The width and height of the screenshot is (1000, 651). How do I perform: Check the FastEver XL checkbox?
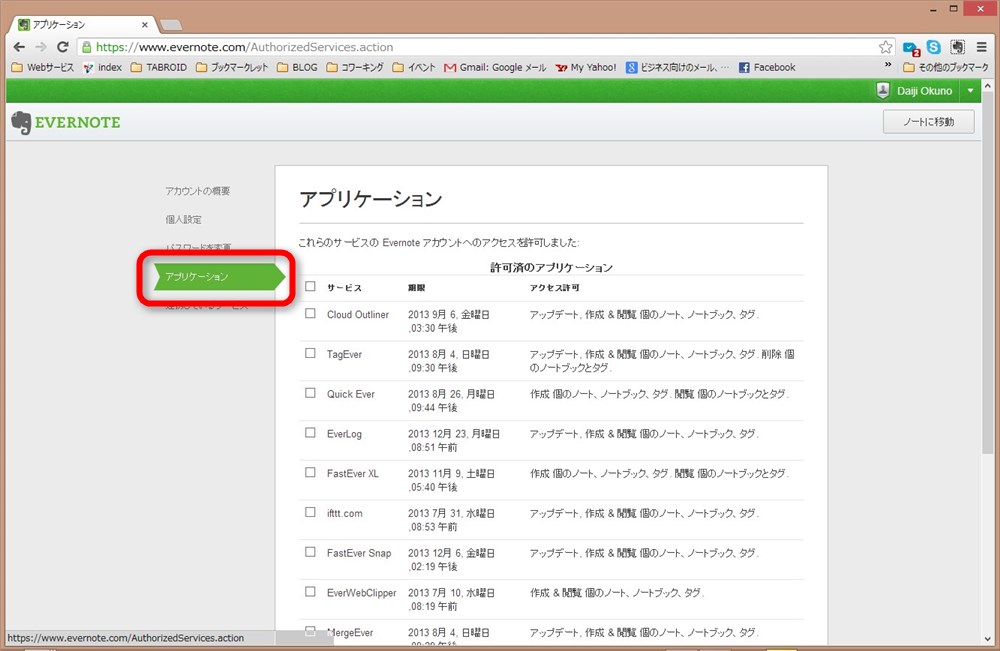pyautogui.click(x=310, y=472)
